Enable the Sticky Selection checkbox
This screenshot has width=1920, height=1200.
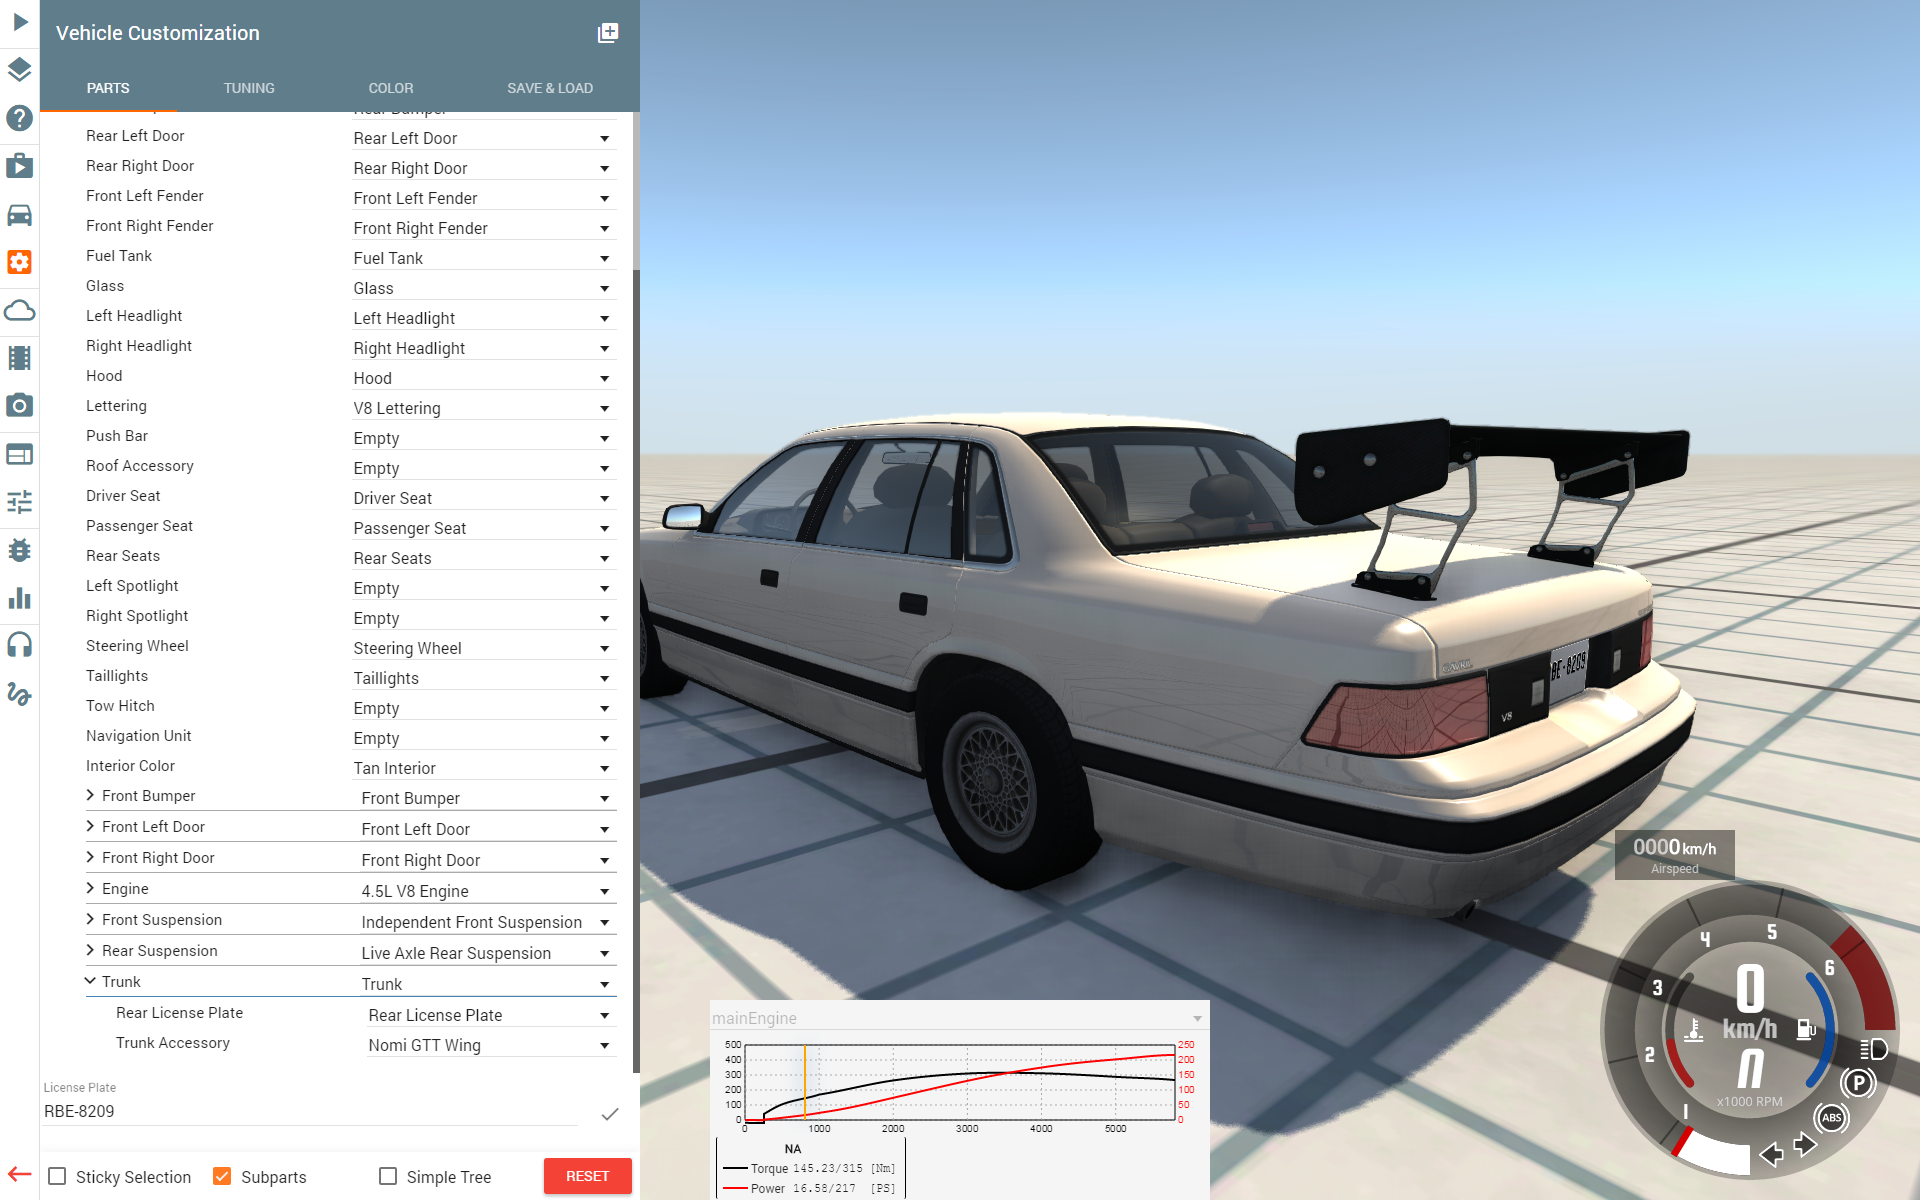[x=58, y=1177]
